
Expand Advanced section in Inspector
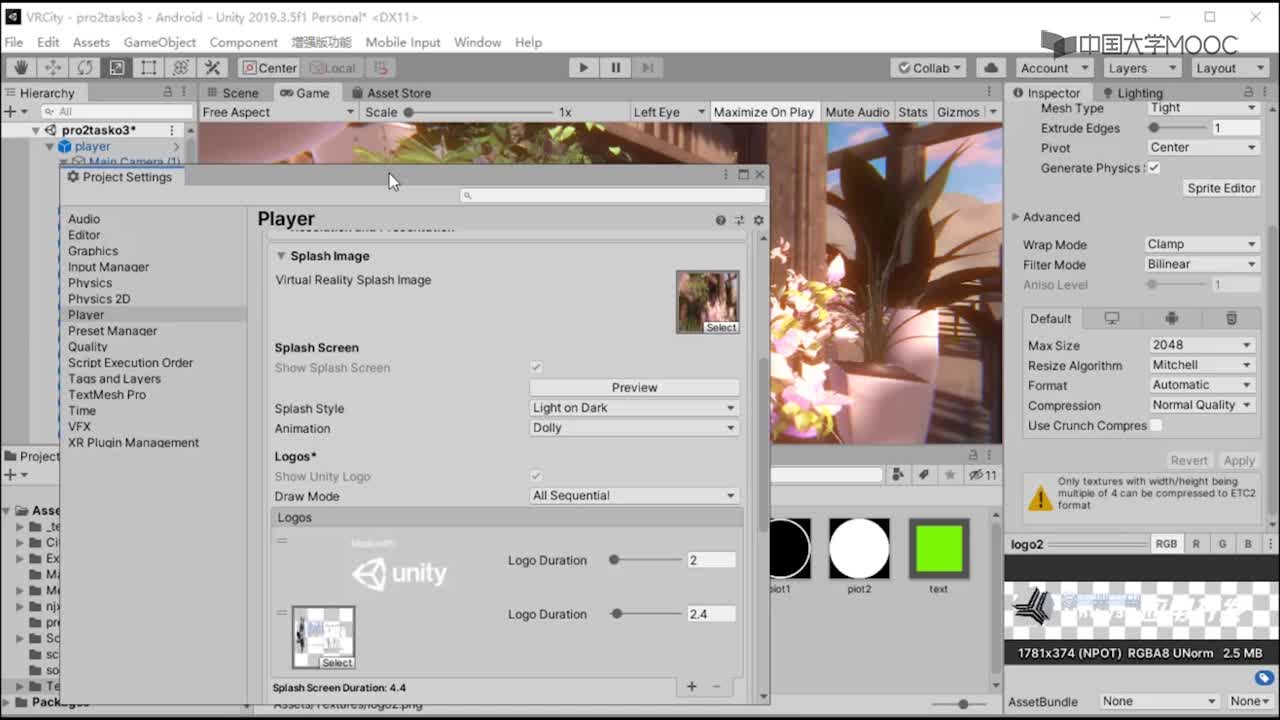[1016, 217]
